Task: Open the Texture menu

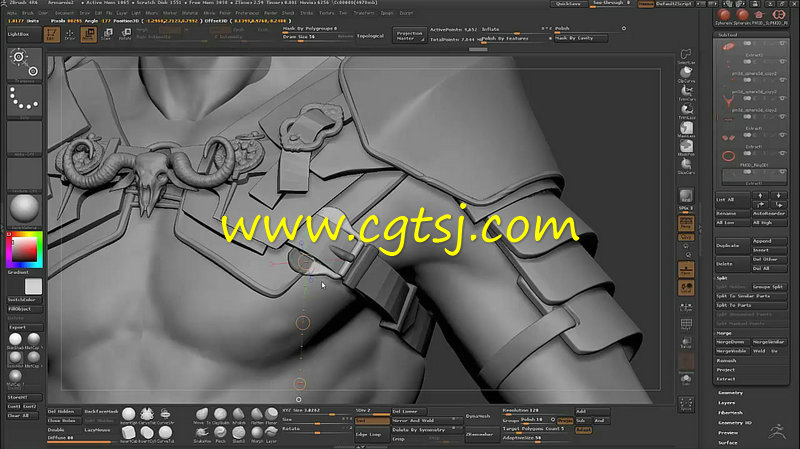Action: tap(327, 13)
